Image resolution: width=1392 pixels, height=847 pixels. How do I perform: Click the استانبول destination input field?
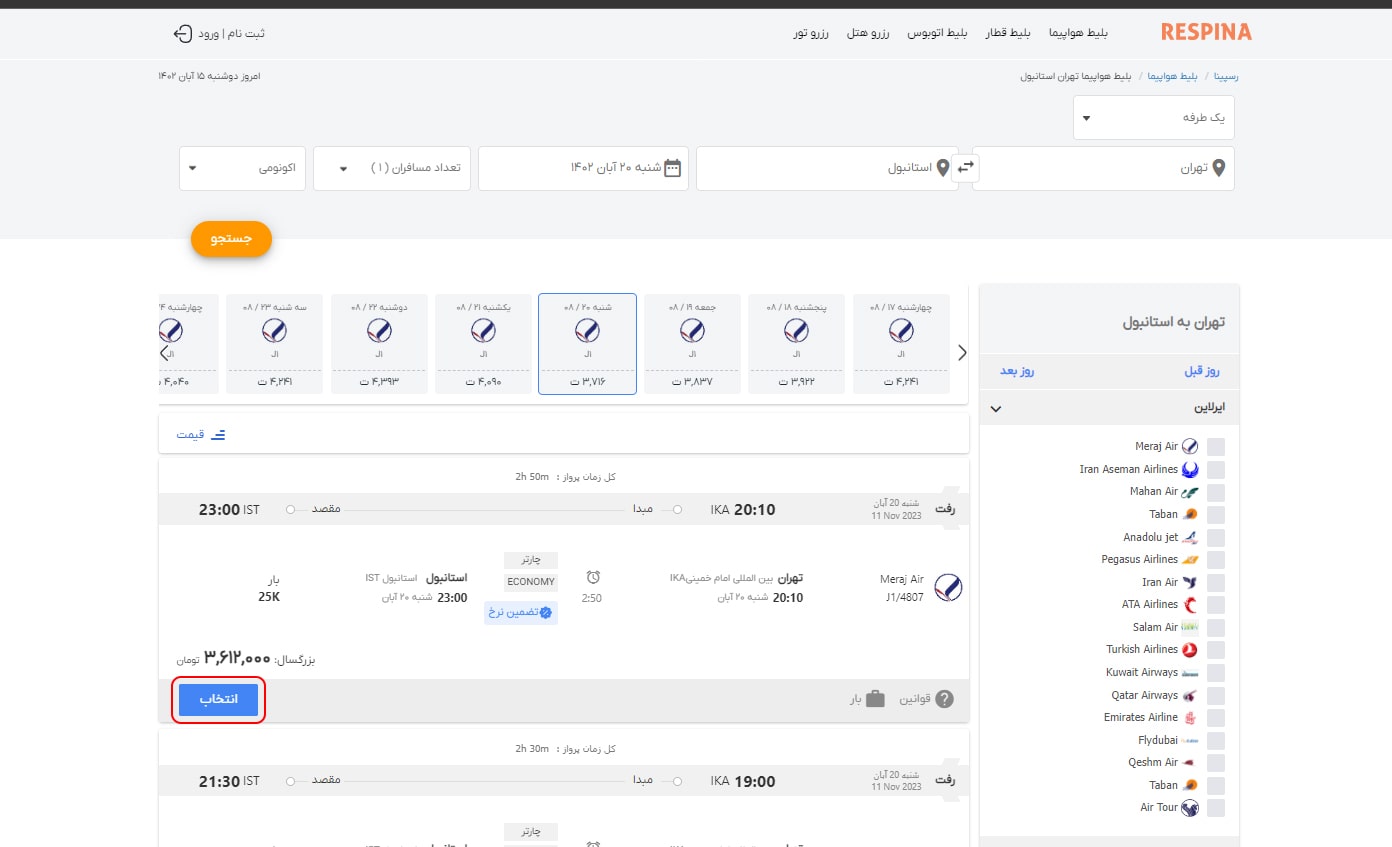(822, 168)
